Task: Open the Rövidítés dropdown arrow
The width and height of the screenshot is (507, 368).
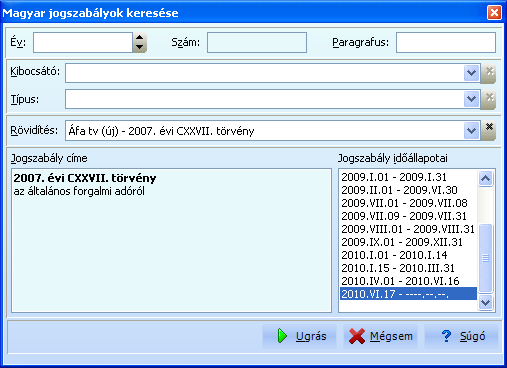Action: 471,130
